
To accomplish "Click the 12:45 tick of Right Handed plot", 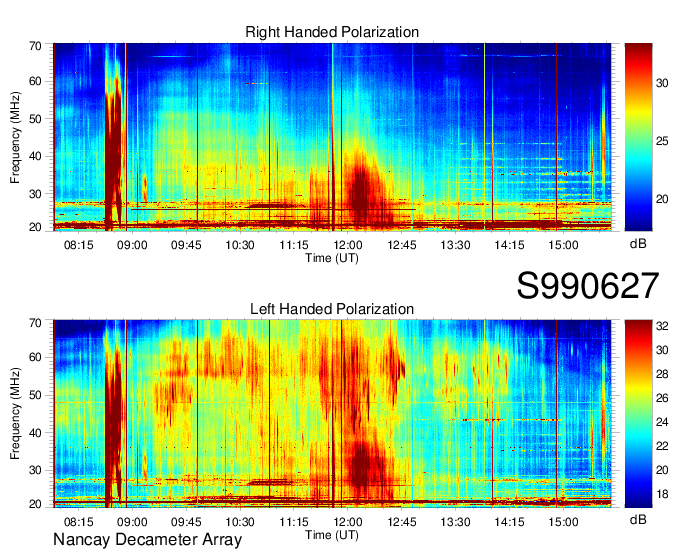I will click(x=402, y=245).
